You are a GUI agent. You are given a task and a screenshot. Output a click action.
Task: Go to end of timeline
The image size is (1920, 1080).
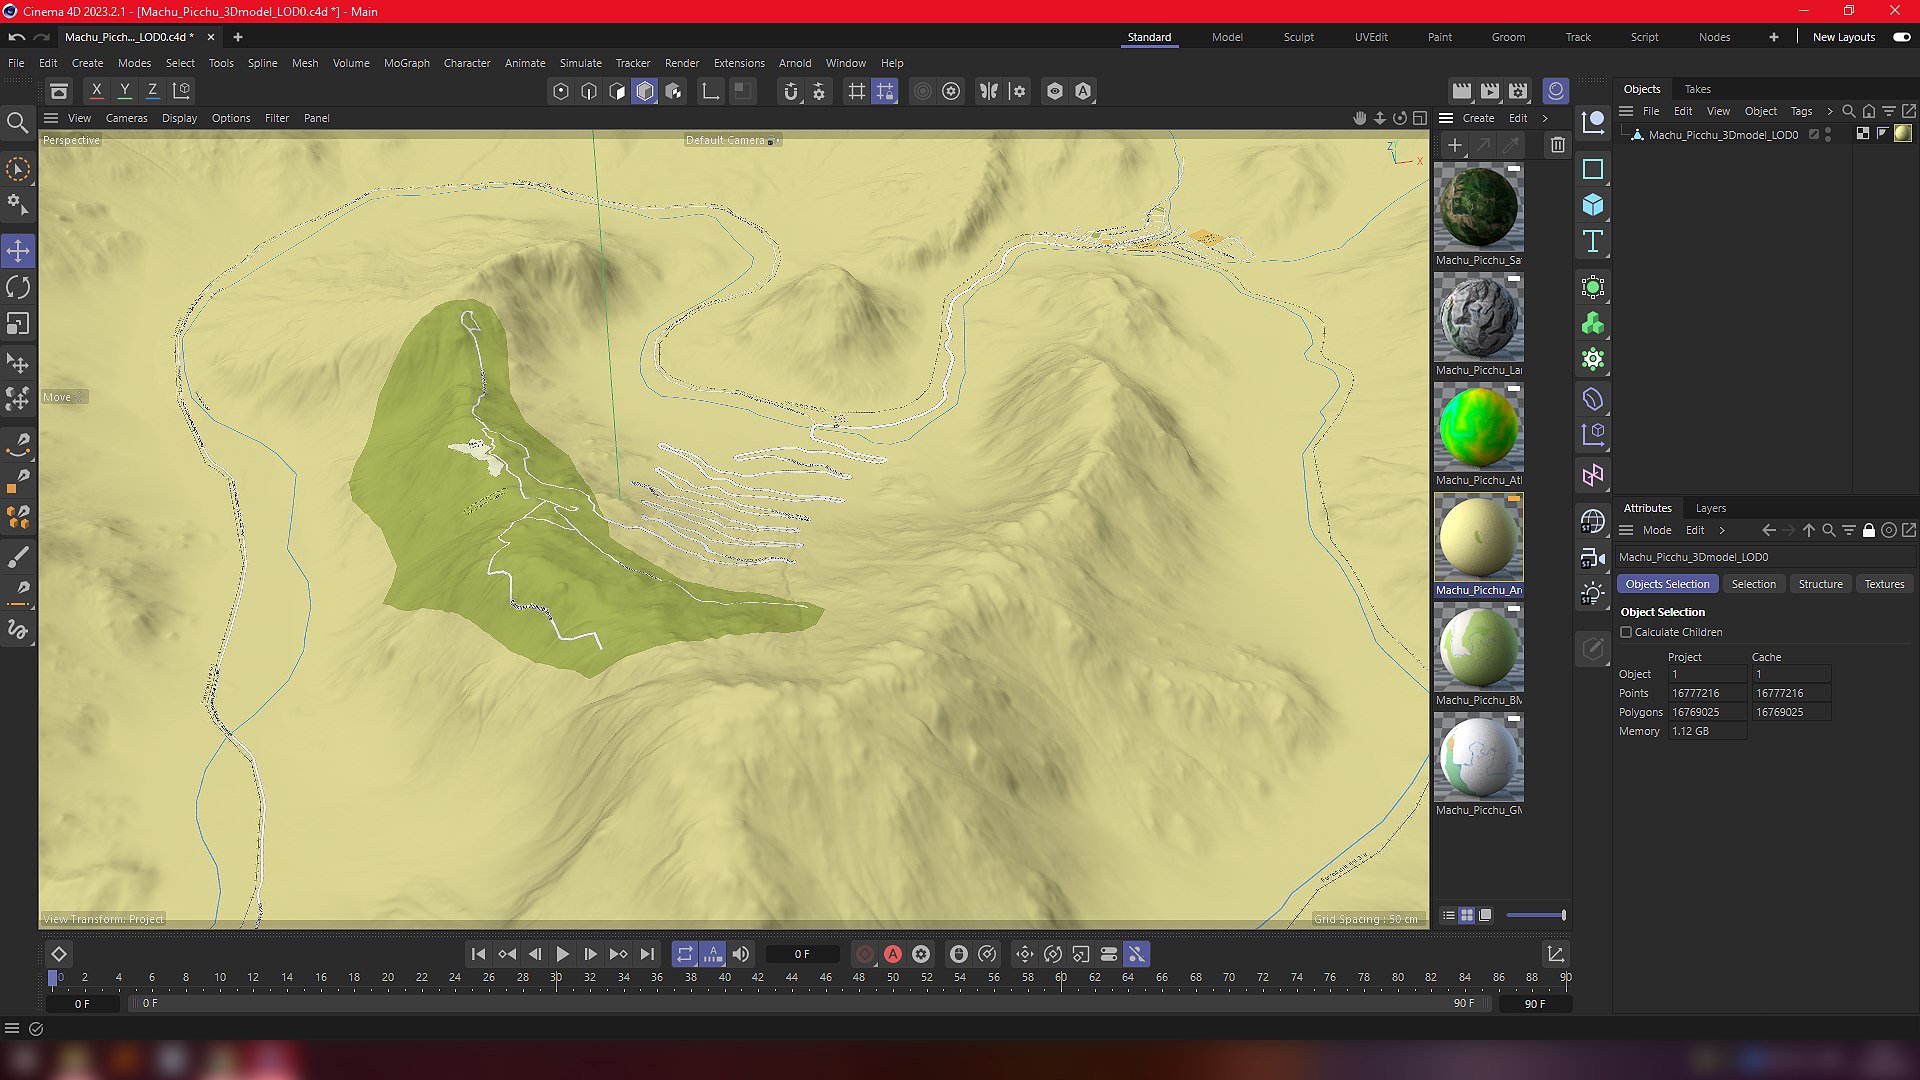pyautogui.click(x=647, y=954)
